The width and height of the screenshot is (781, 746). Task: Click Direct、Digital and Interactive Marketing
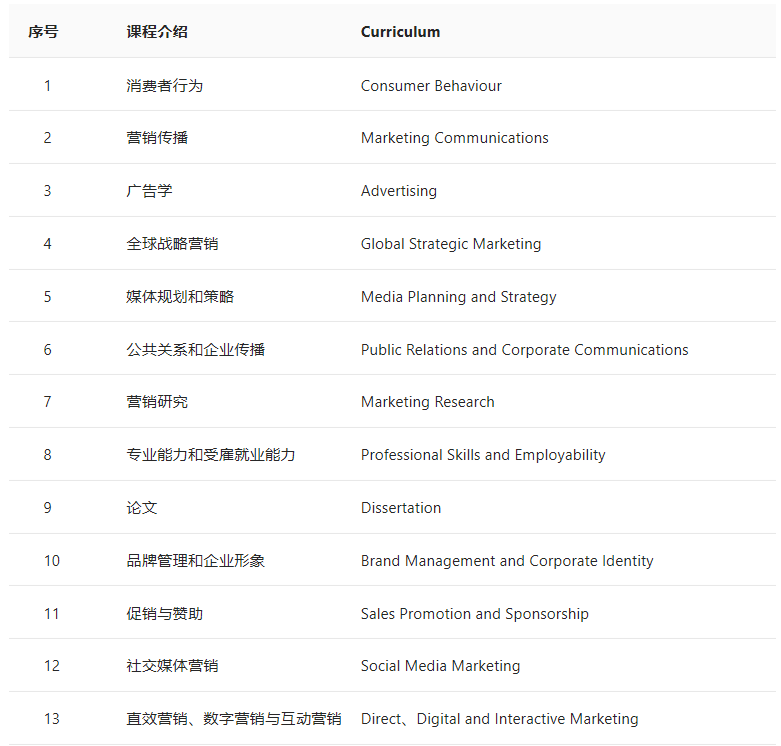pyautogui.click(x=499, y=719)
